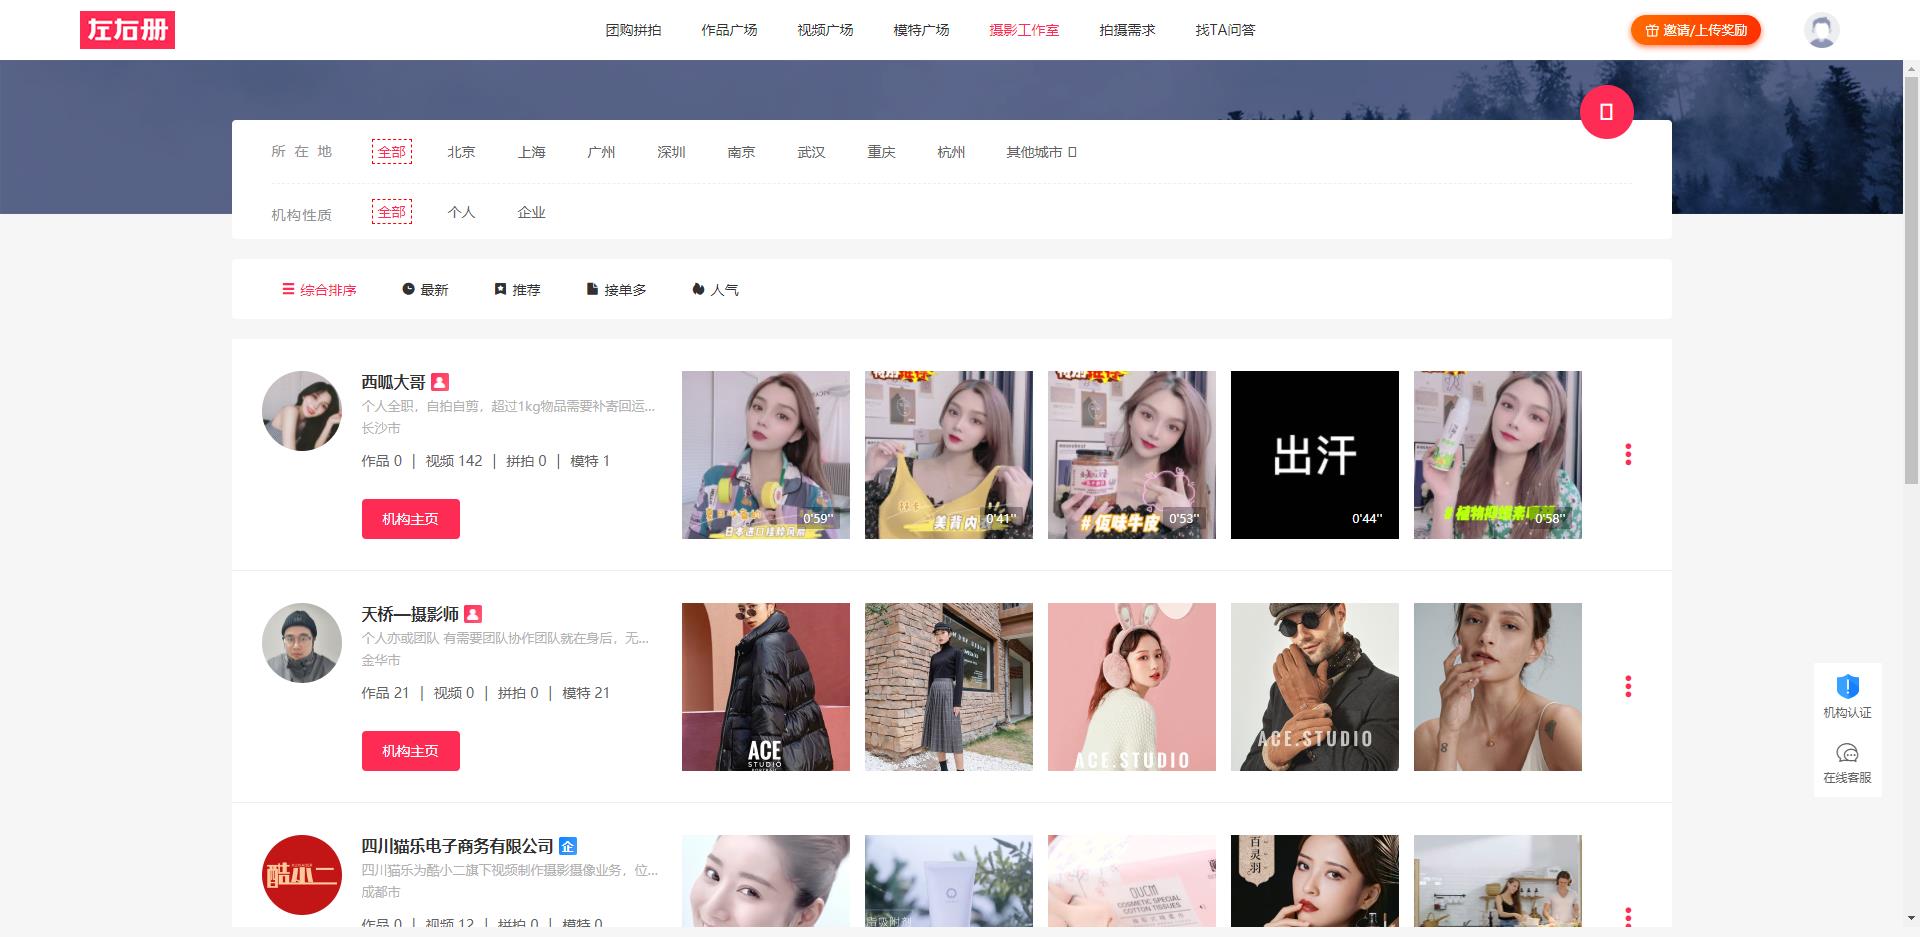
Task: Open 酷小二 red avatar logo
Action: tap(302, 875)
